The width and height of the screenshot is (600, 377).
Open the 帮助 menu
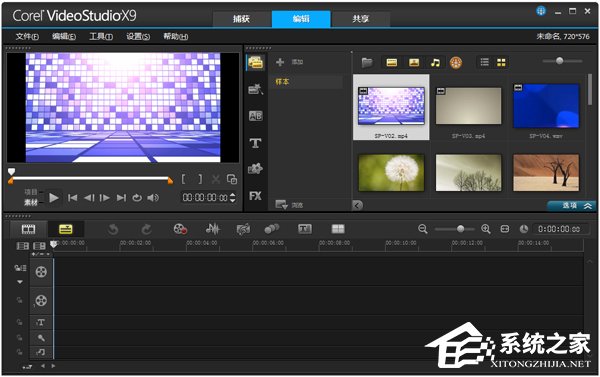[176, 36]
